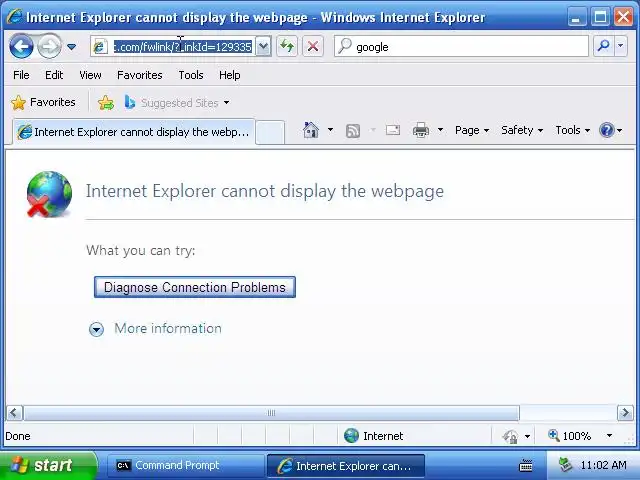The height and width of the screenshot is (480, 640).
Task: Click the error page heading text
Action: 264,191
